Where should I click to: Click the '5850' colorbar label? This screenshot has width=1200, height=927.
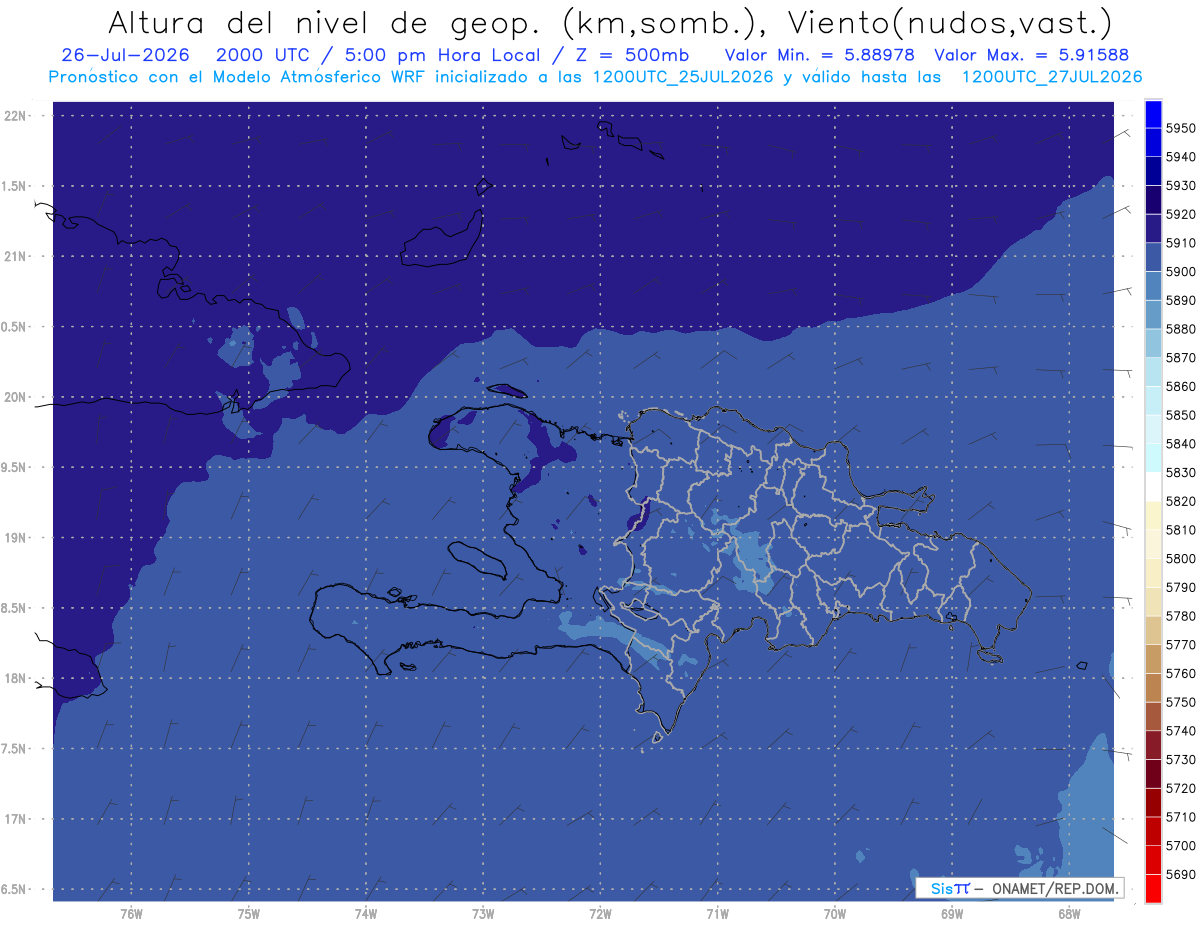[x=1181, y=415]
